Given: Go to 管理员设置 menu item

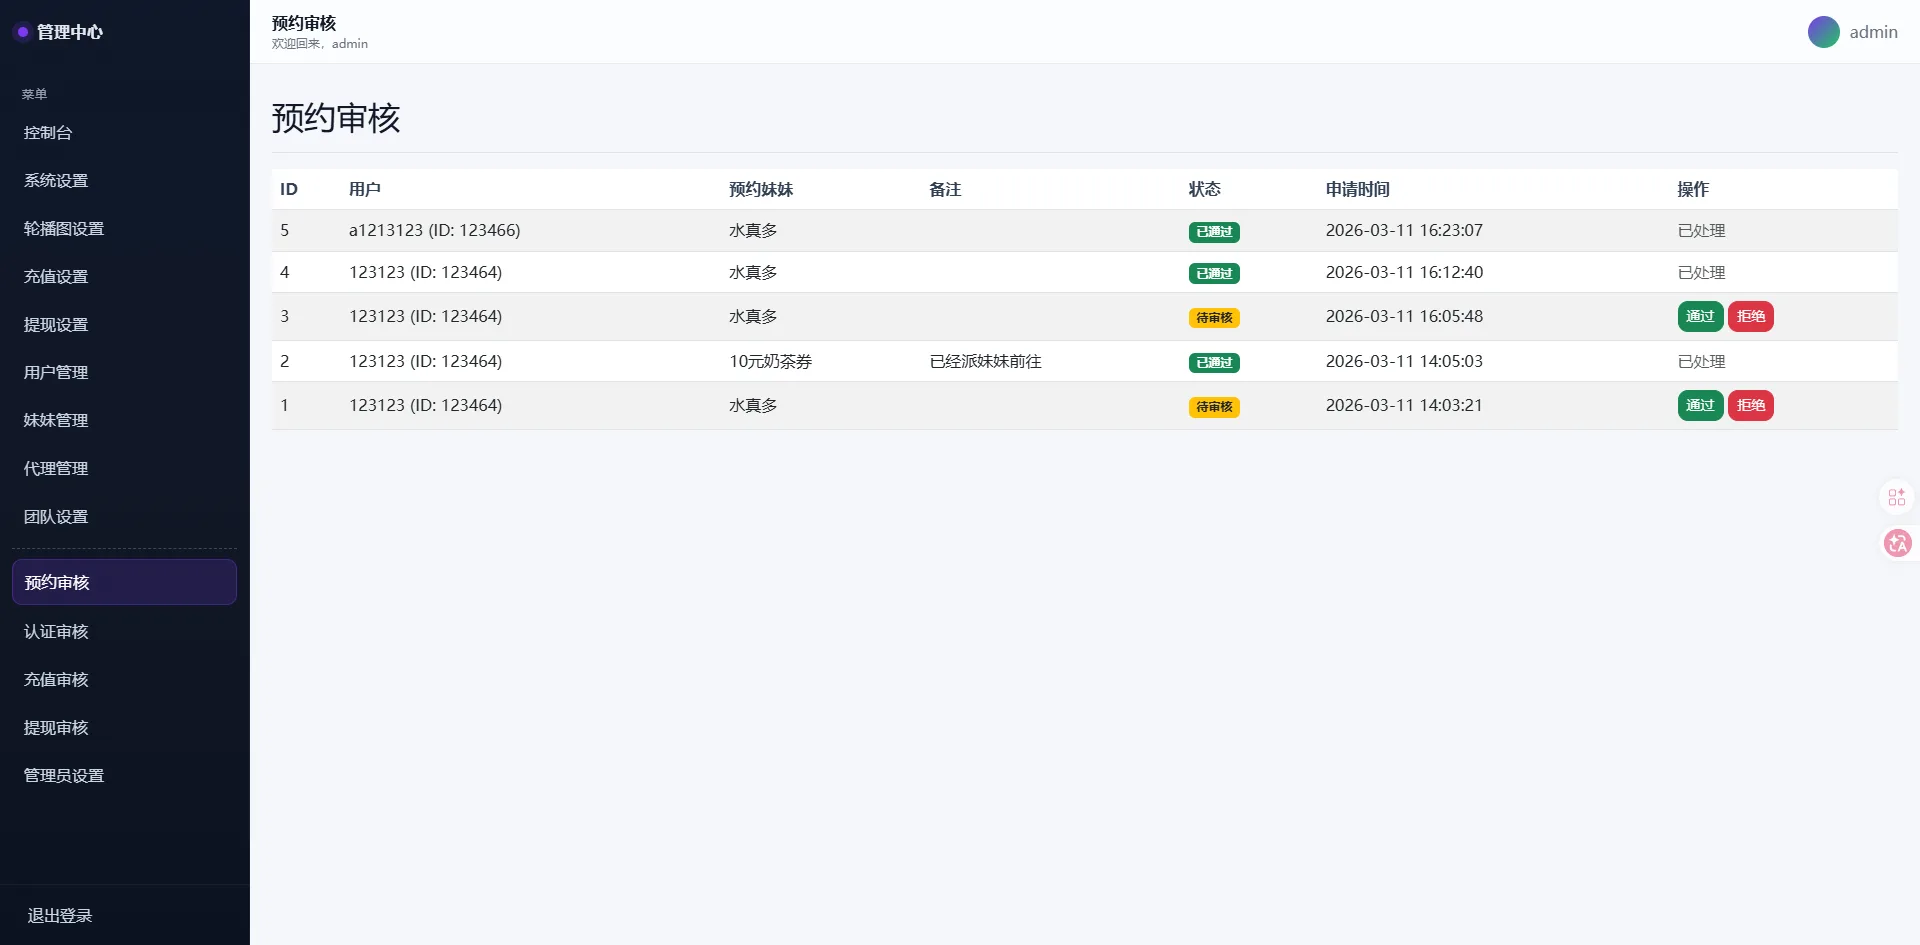Looking at the screenshot, I should click(x=64, y=776).
